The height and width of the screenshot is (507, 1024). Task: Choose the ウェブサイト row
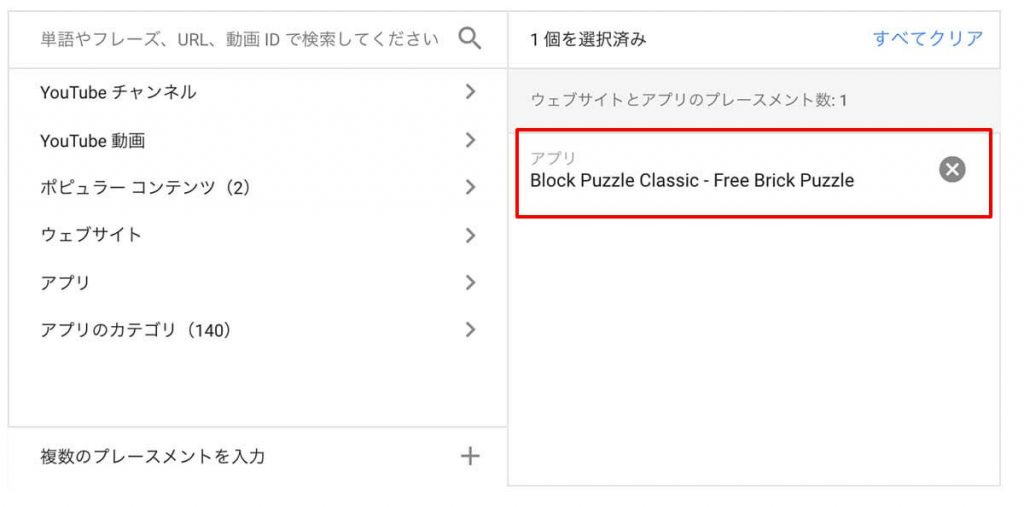(258, 235)
